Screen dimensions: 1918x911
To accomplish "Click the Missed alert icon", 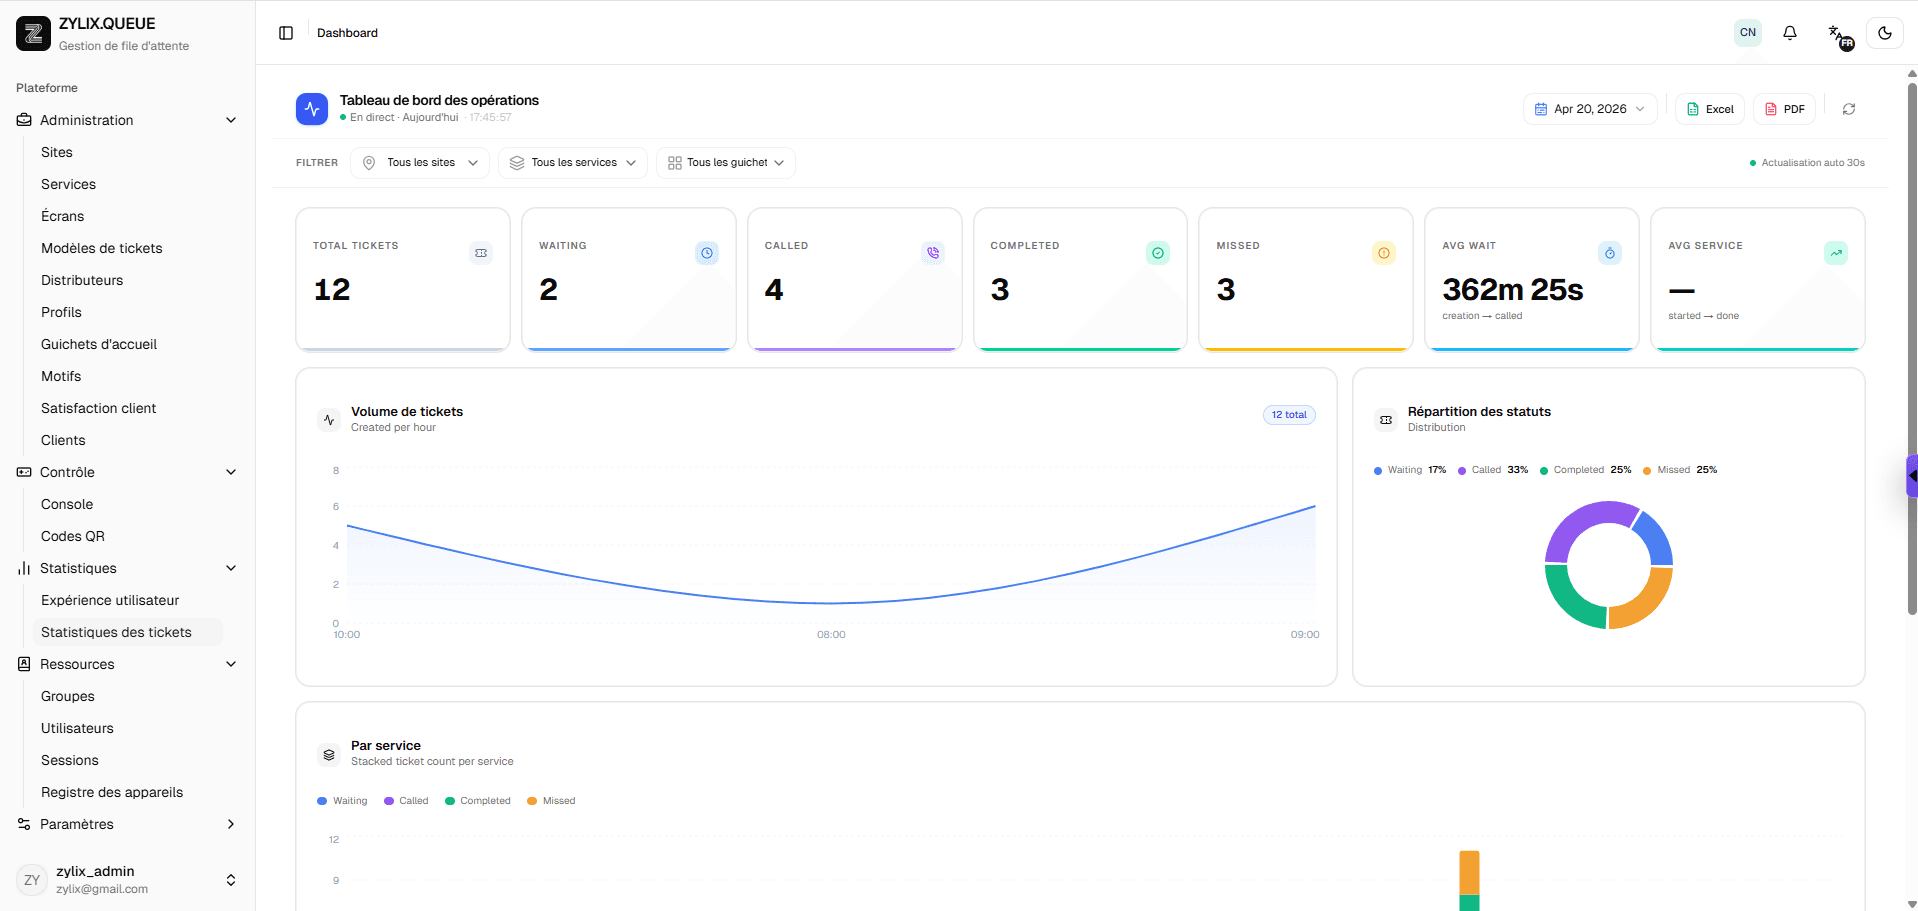I will point(1384,253).
